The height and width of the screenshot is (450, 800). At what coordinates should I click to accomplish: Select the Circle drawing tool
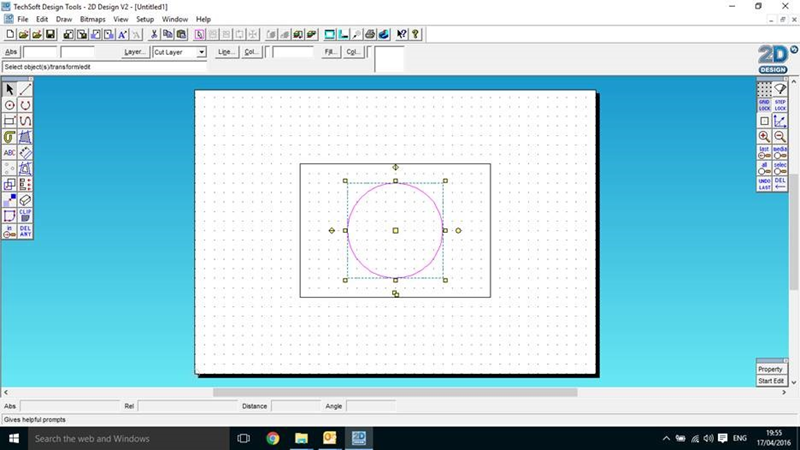(x=9, y=105)
